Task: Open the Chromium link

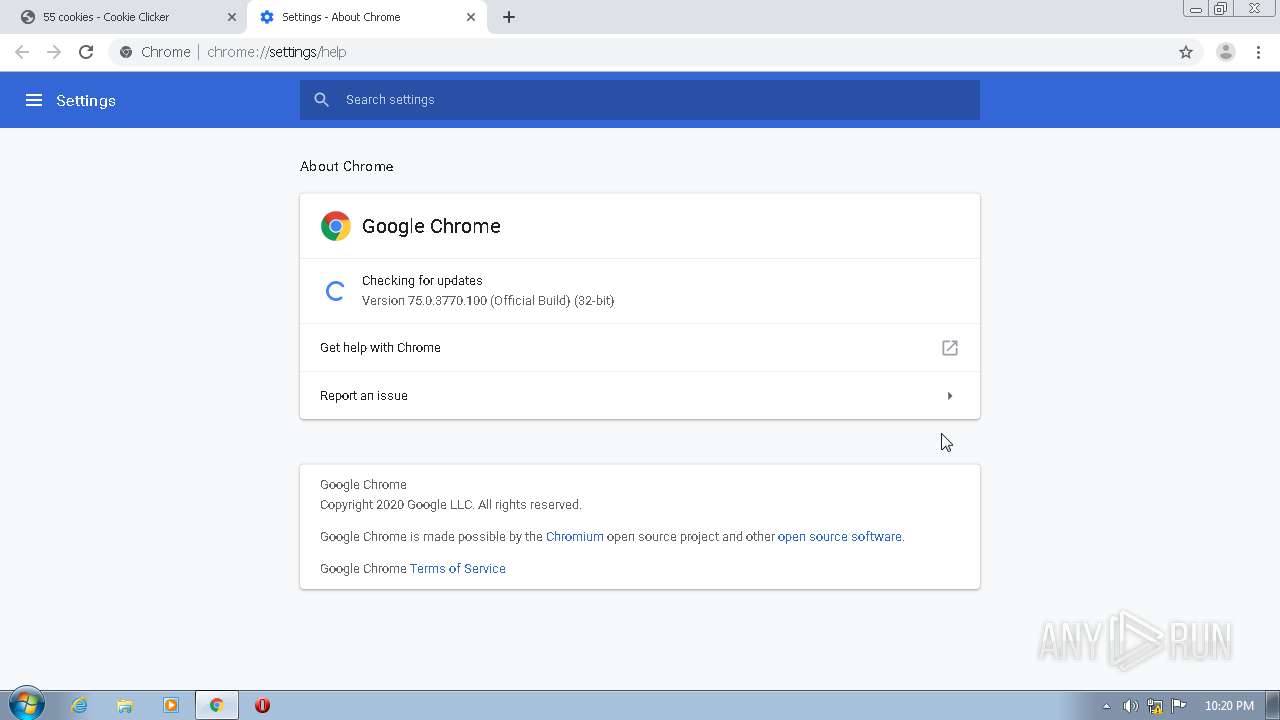Action: tap(575, 537)
